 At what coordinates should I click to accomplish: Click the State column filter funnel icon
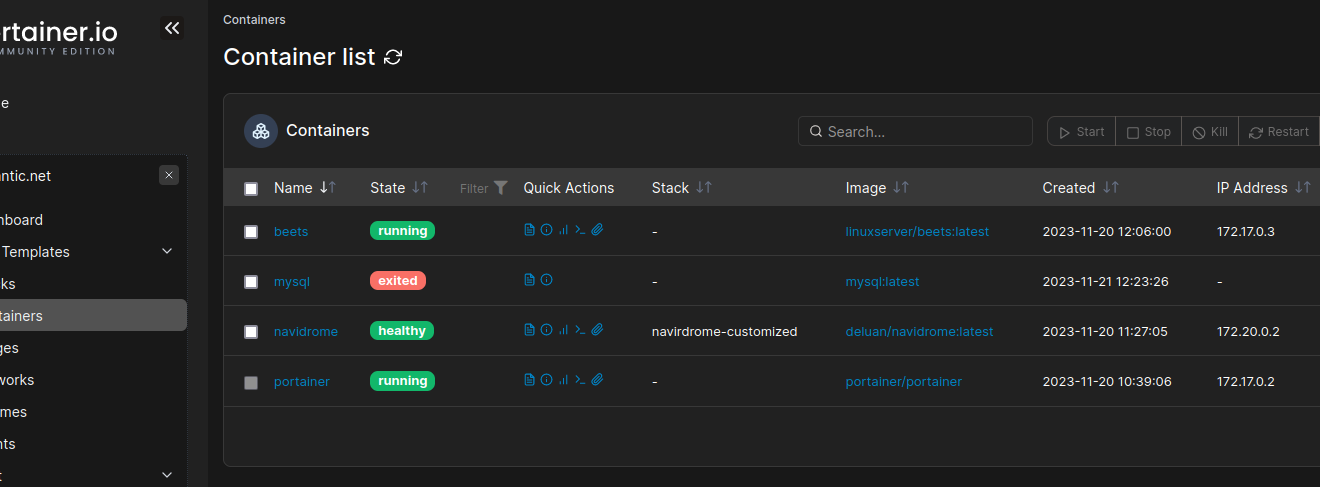(501, 187)
